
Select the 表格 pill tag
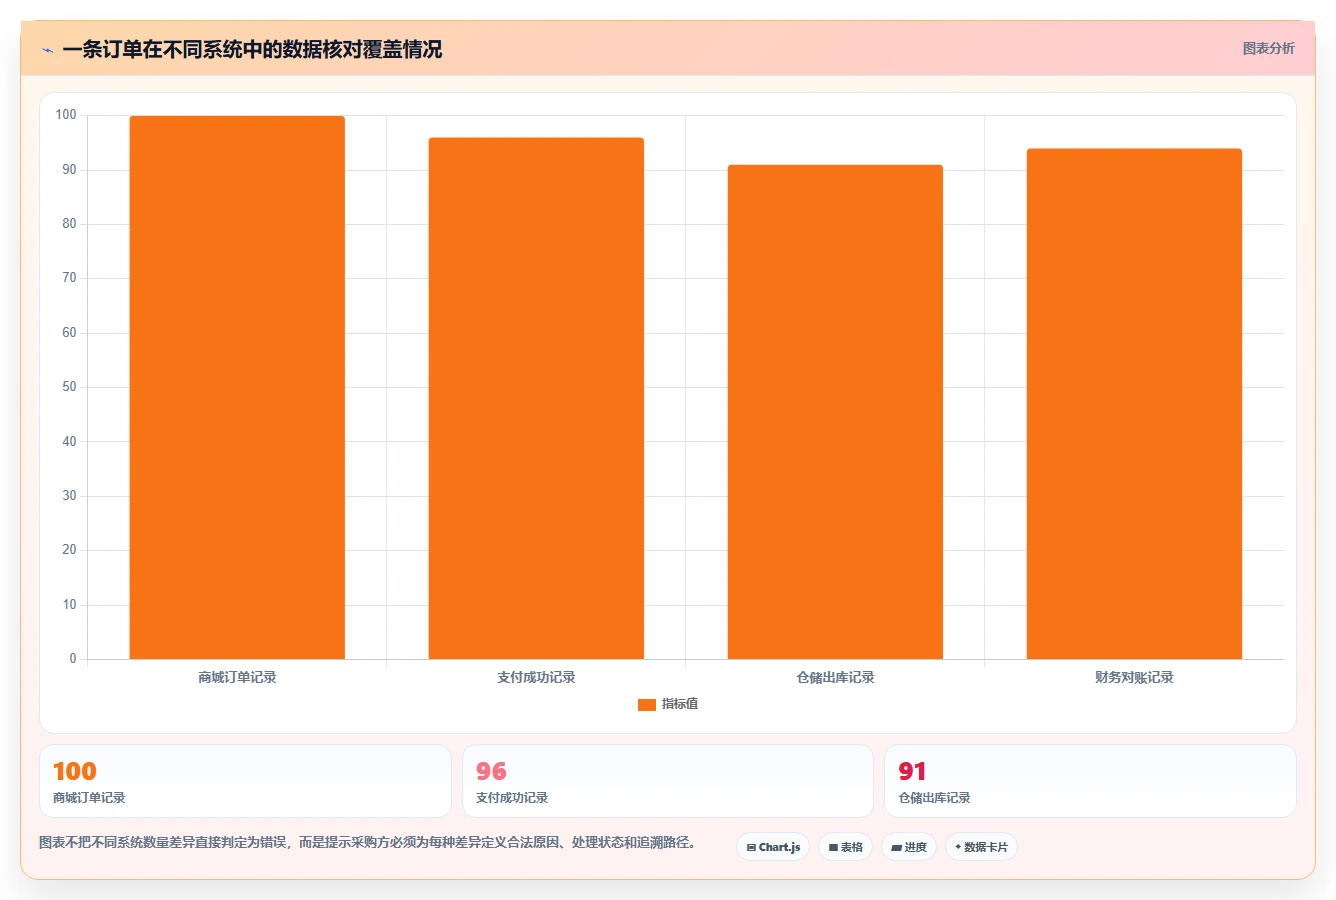tap(845, 847)
